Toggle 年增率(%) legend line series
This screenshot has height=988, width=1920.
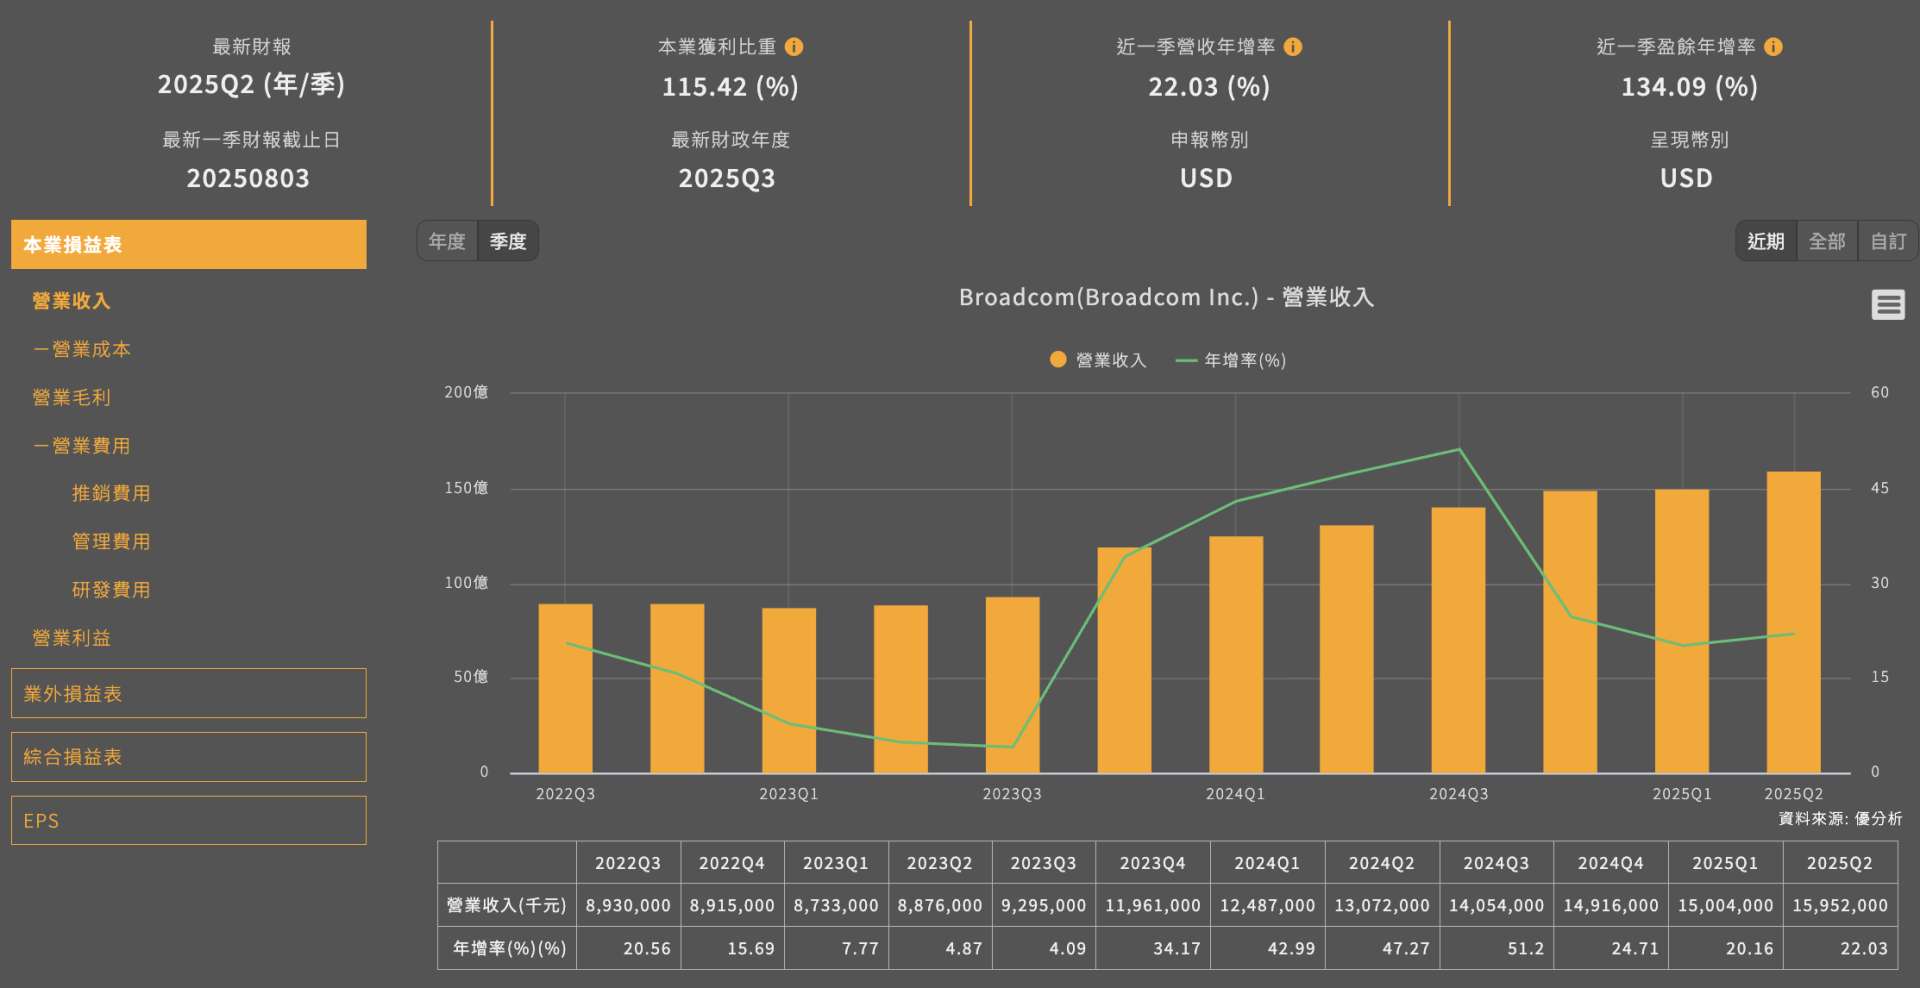1231,360
